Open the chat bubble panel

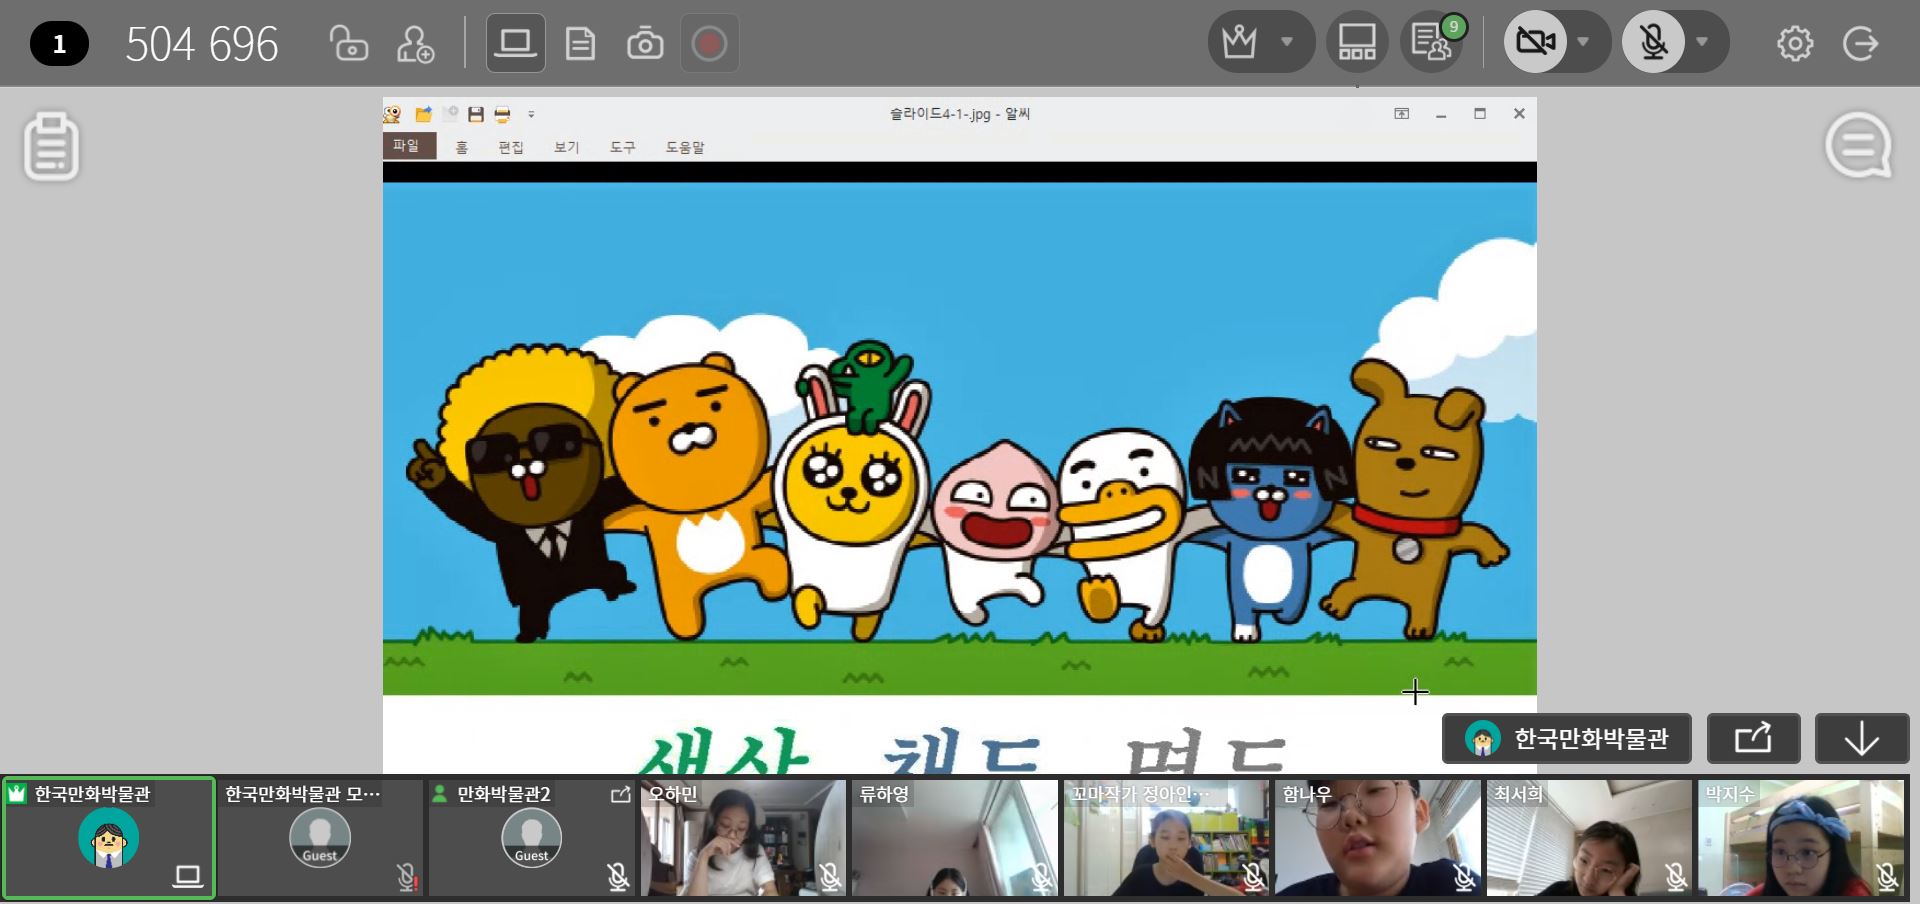(x=1859, y=146)
